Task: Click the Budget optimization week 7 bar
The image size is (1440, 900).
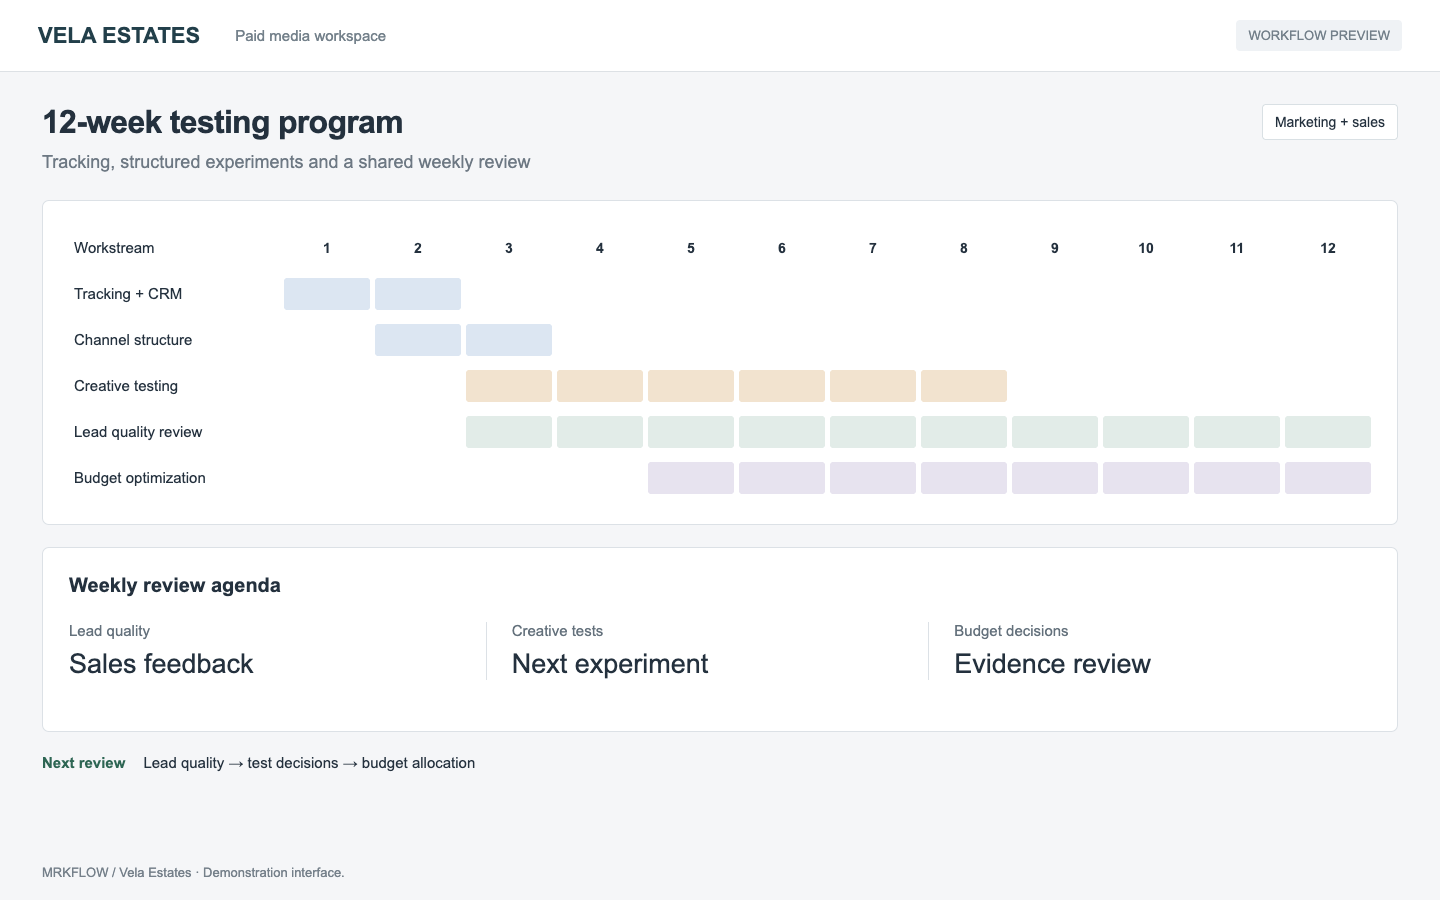Action: tap(873, 478)
